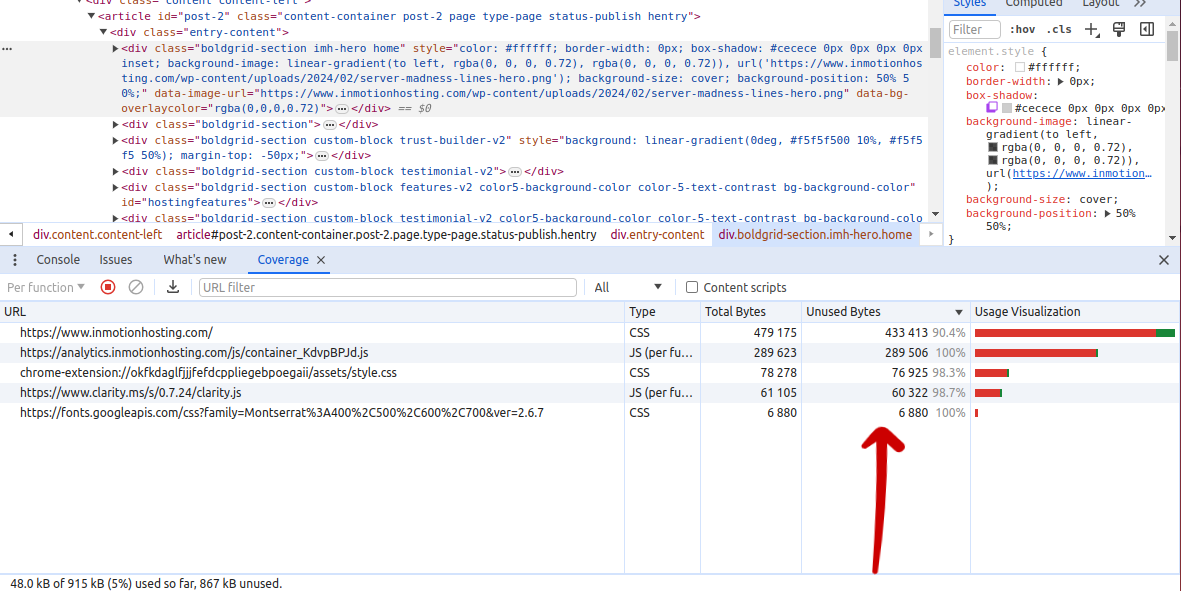The width and height of the screenshot is (1181, 591).
Task: Open the All type filter dropdown
Action: (x=627, y=287)
